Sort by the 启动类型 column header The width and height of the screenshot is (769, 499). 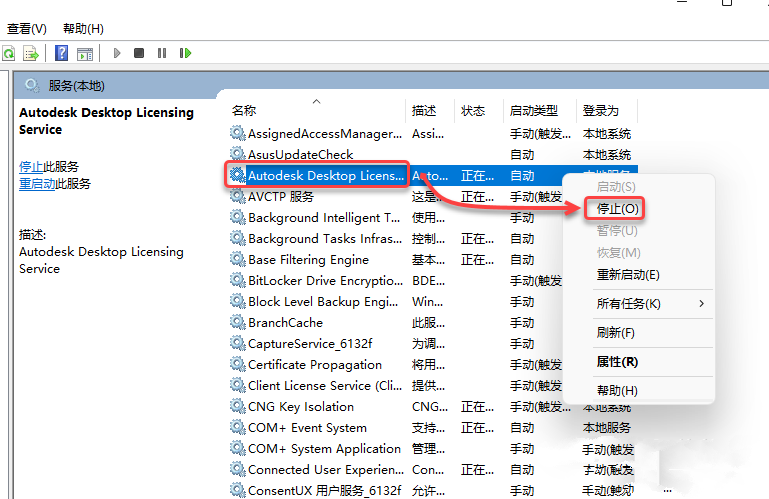534,111
